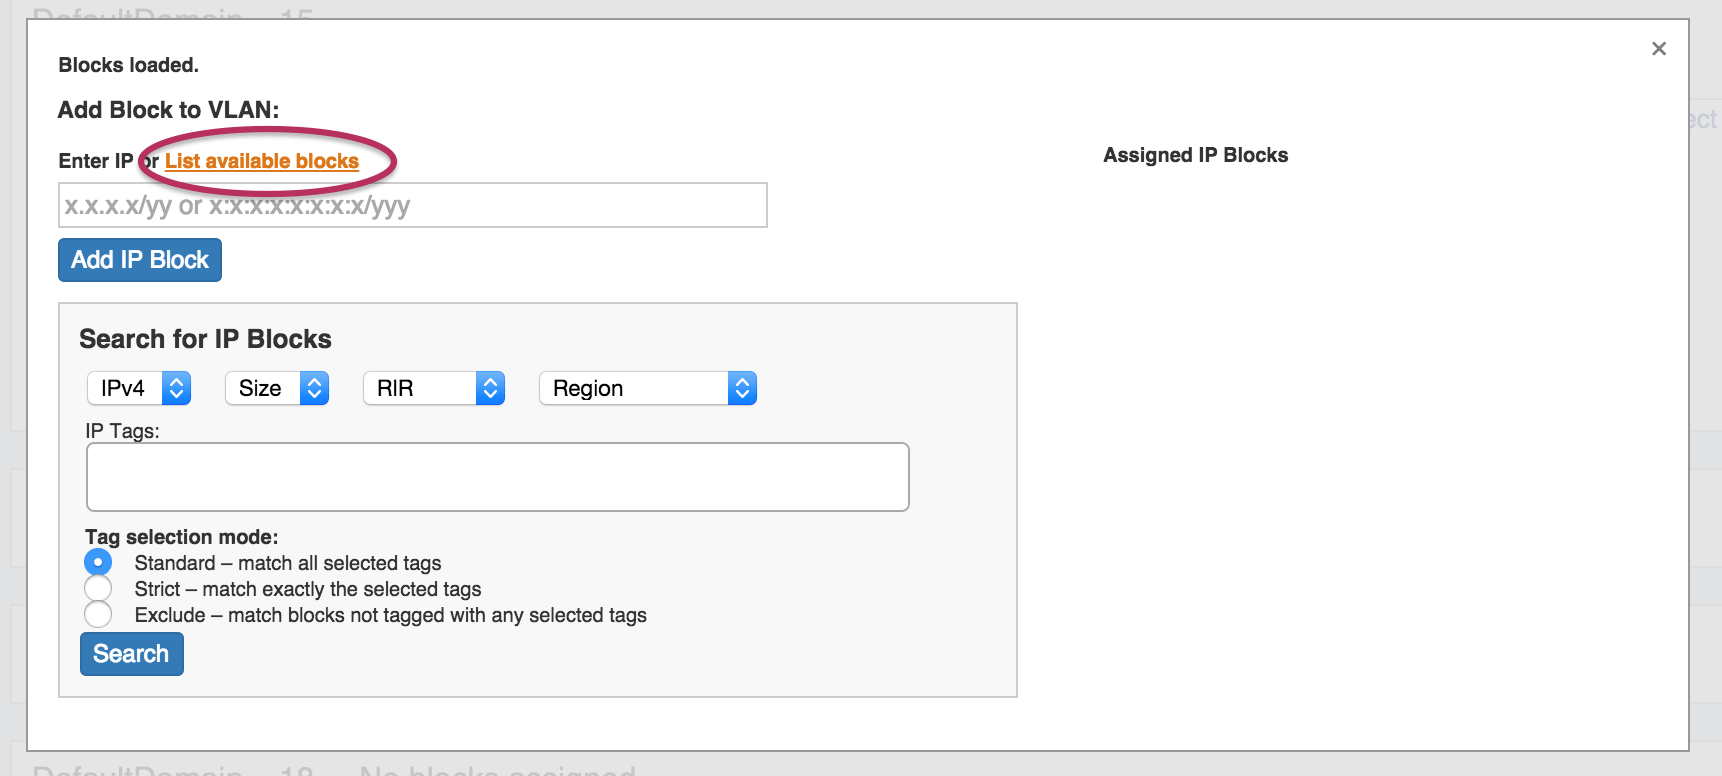Close the Add Block to VLAN dialog

(x=1658, y=49)
